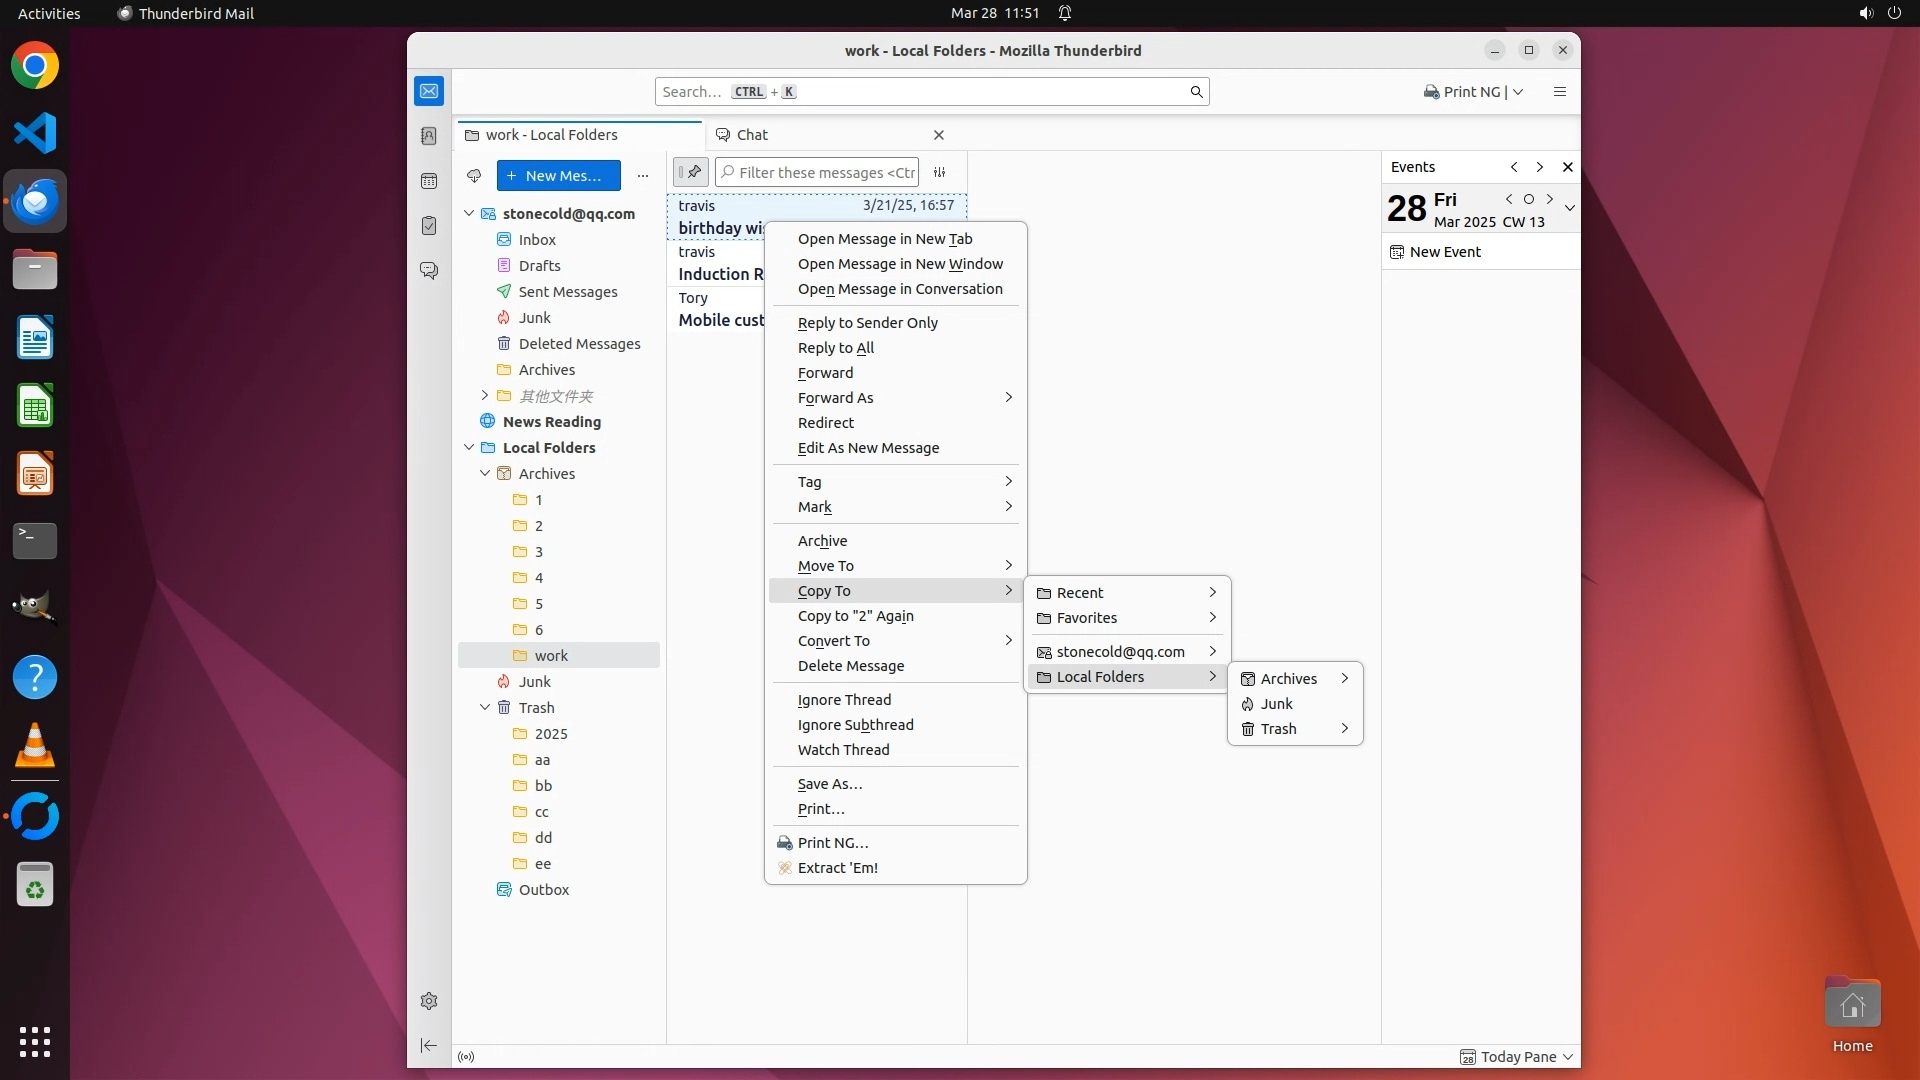1920x1080 pixels.
Task: Click the Get Messages icon
Action: pyautogui.click(x=474, y=176)
